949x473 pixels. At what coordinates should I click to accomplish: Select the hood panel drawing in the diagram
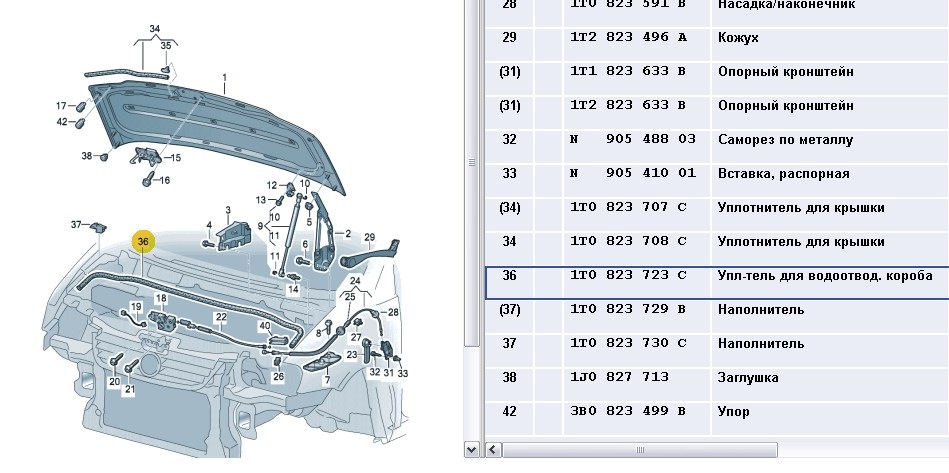pyautogui.click(x=215, y=136)
